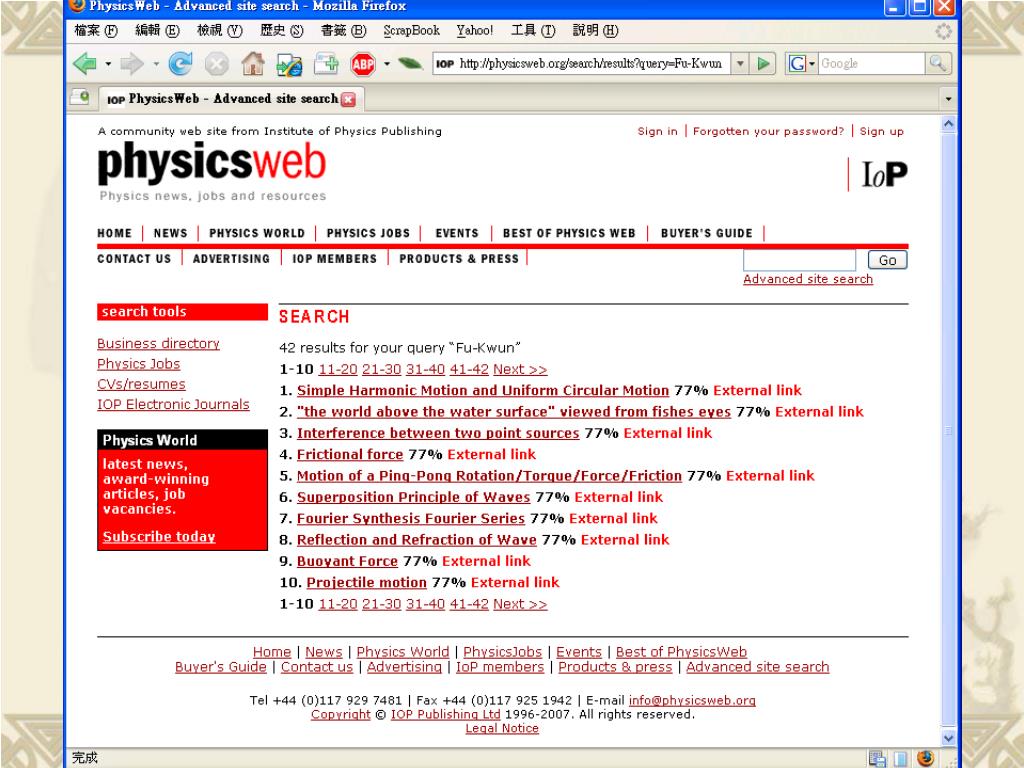Click in the URL address field

pyautogui.click(x=593, y=63)
